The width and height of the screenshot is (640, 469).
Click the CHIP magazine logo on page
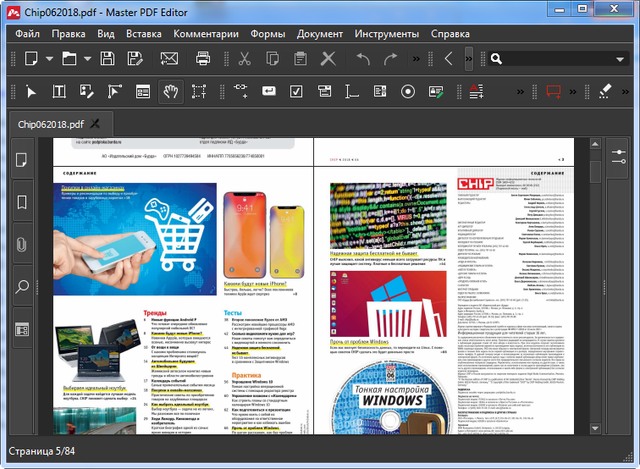point(474,183)
